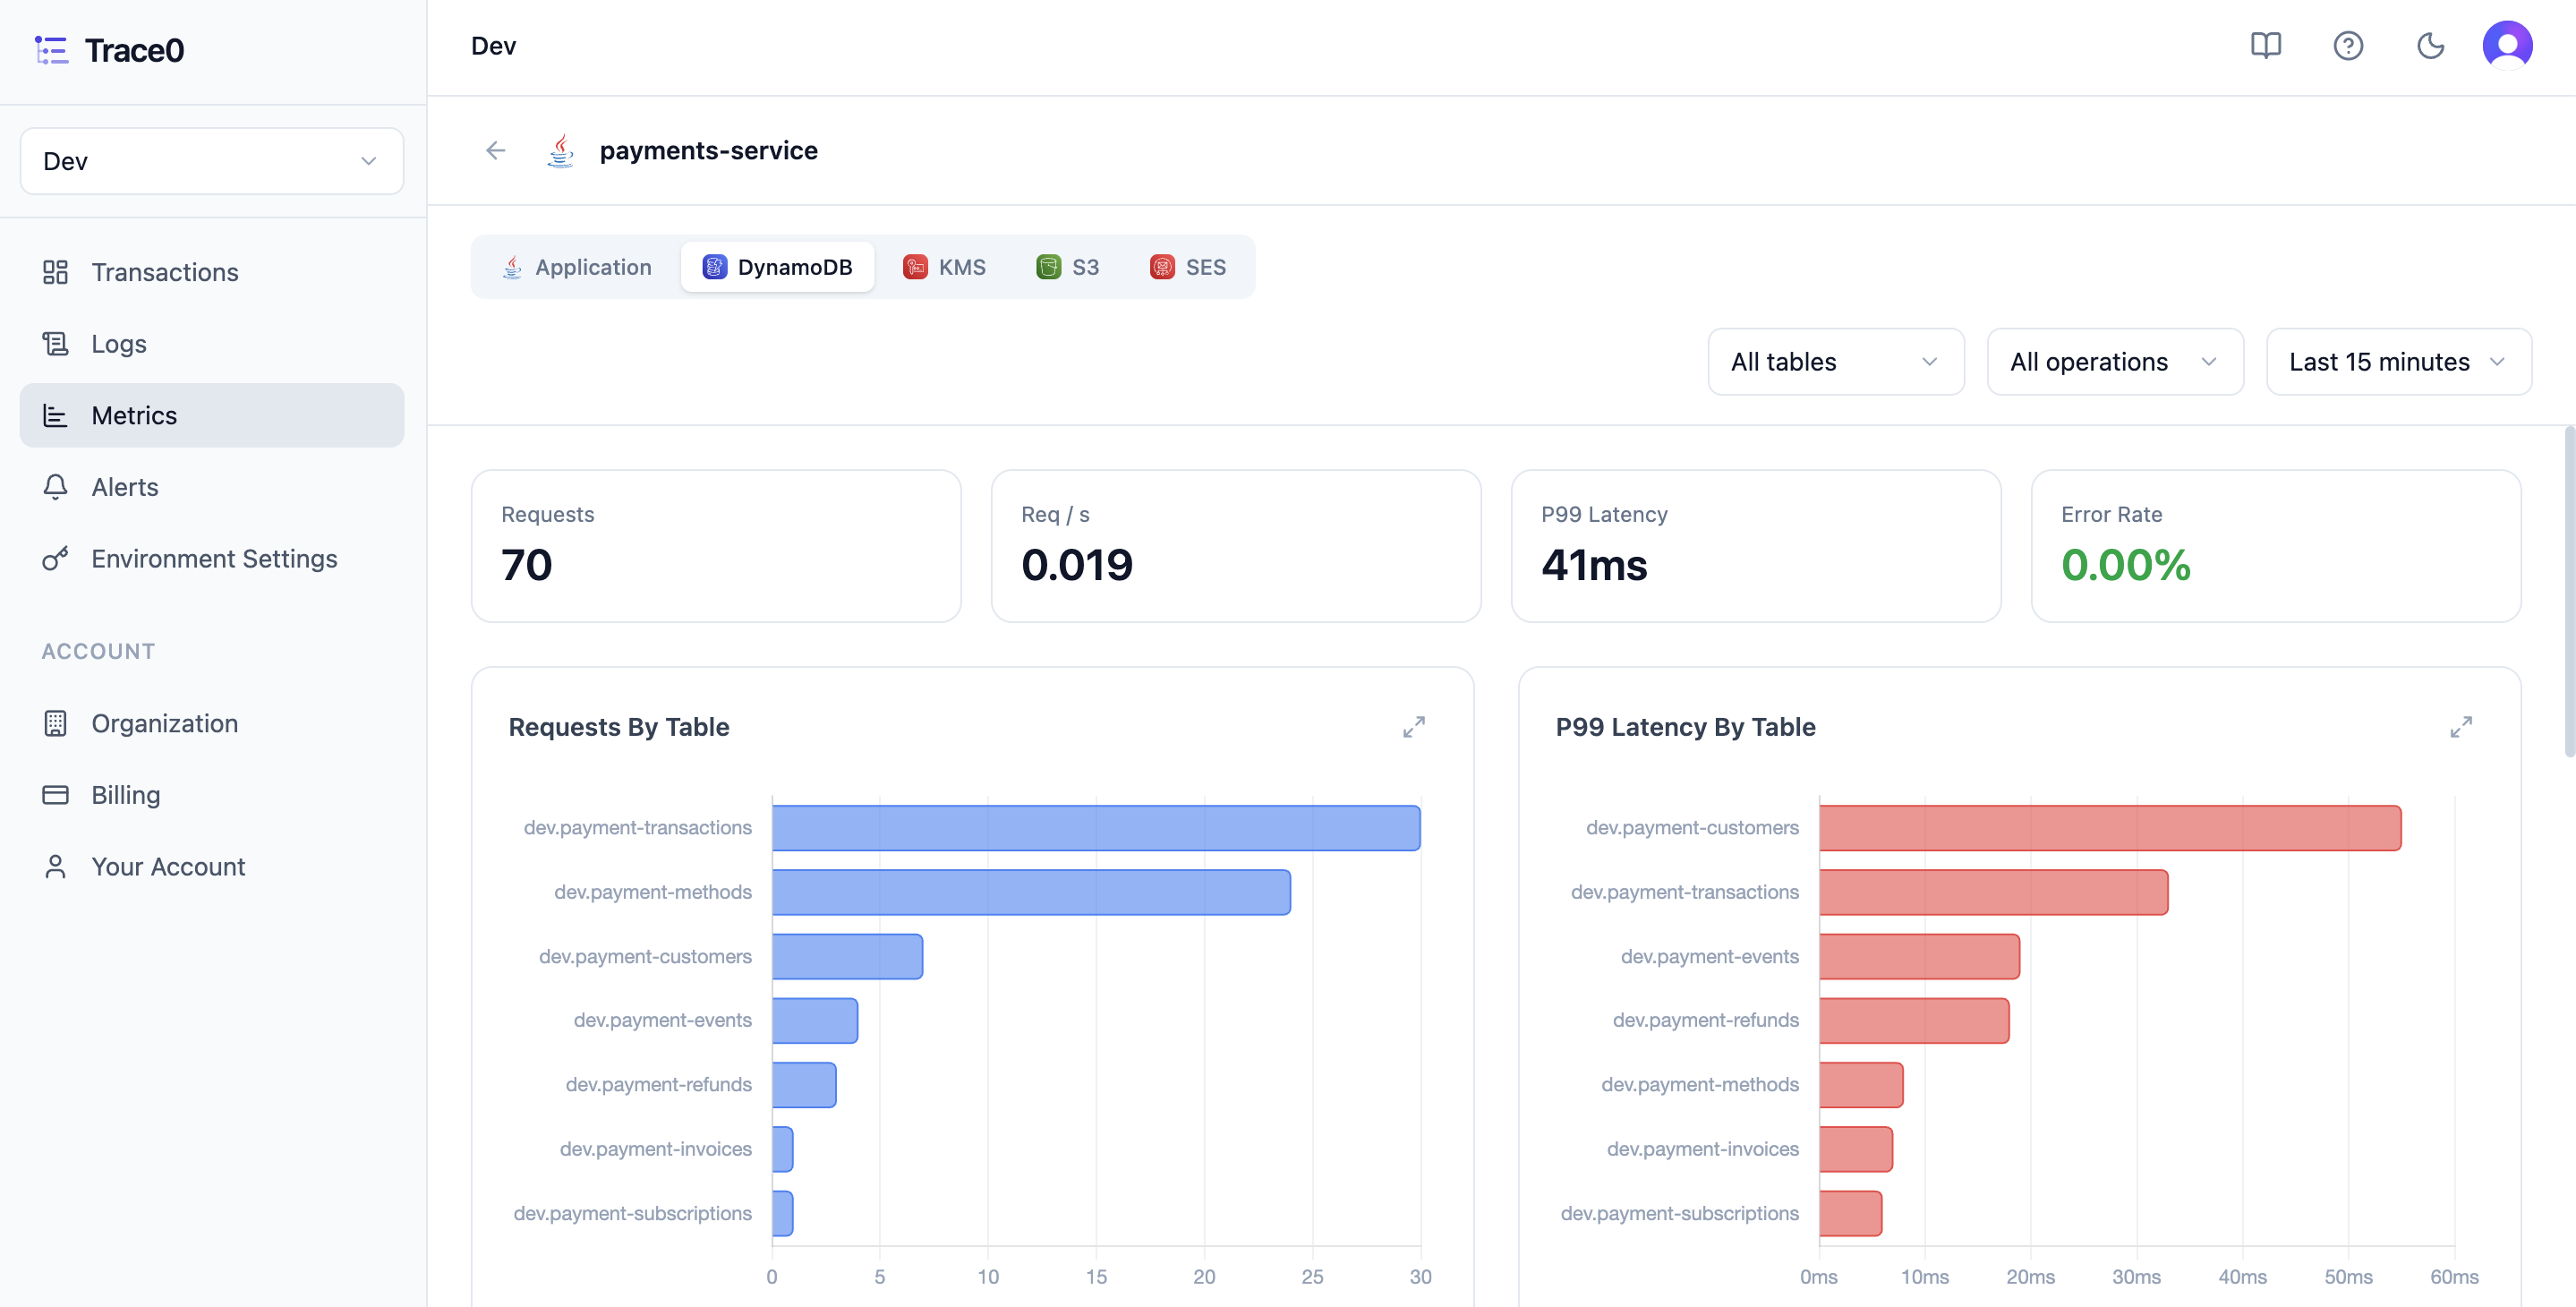Click the Billing card icon
This screenshot has width=2576, height=1307.
click(55, 795)
